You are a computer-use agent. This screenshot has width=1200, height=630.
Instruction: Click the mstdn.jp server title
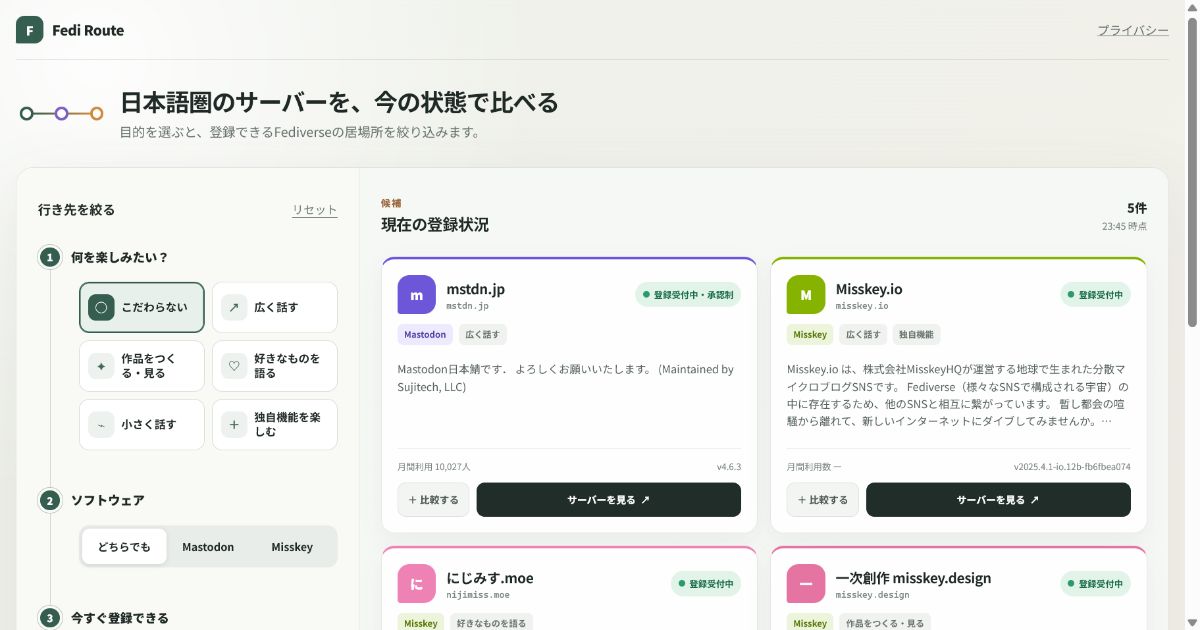[x=476, y=289]
